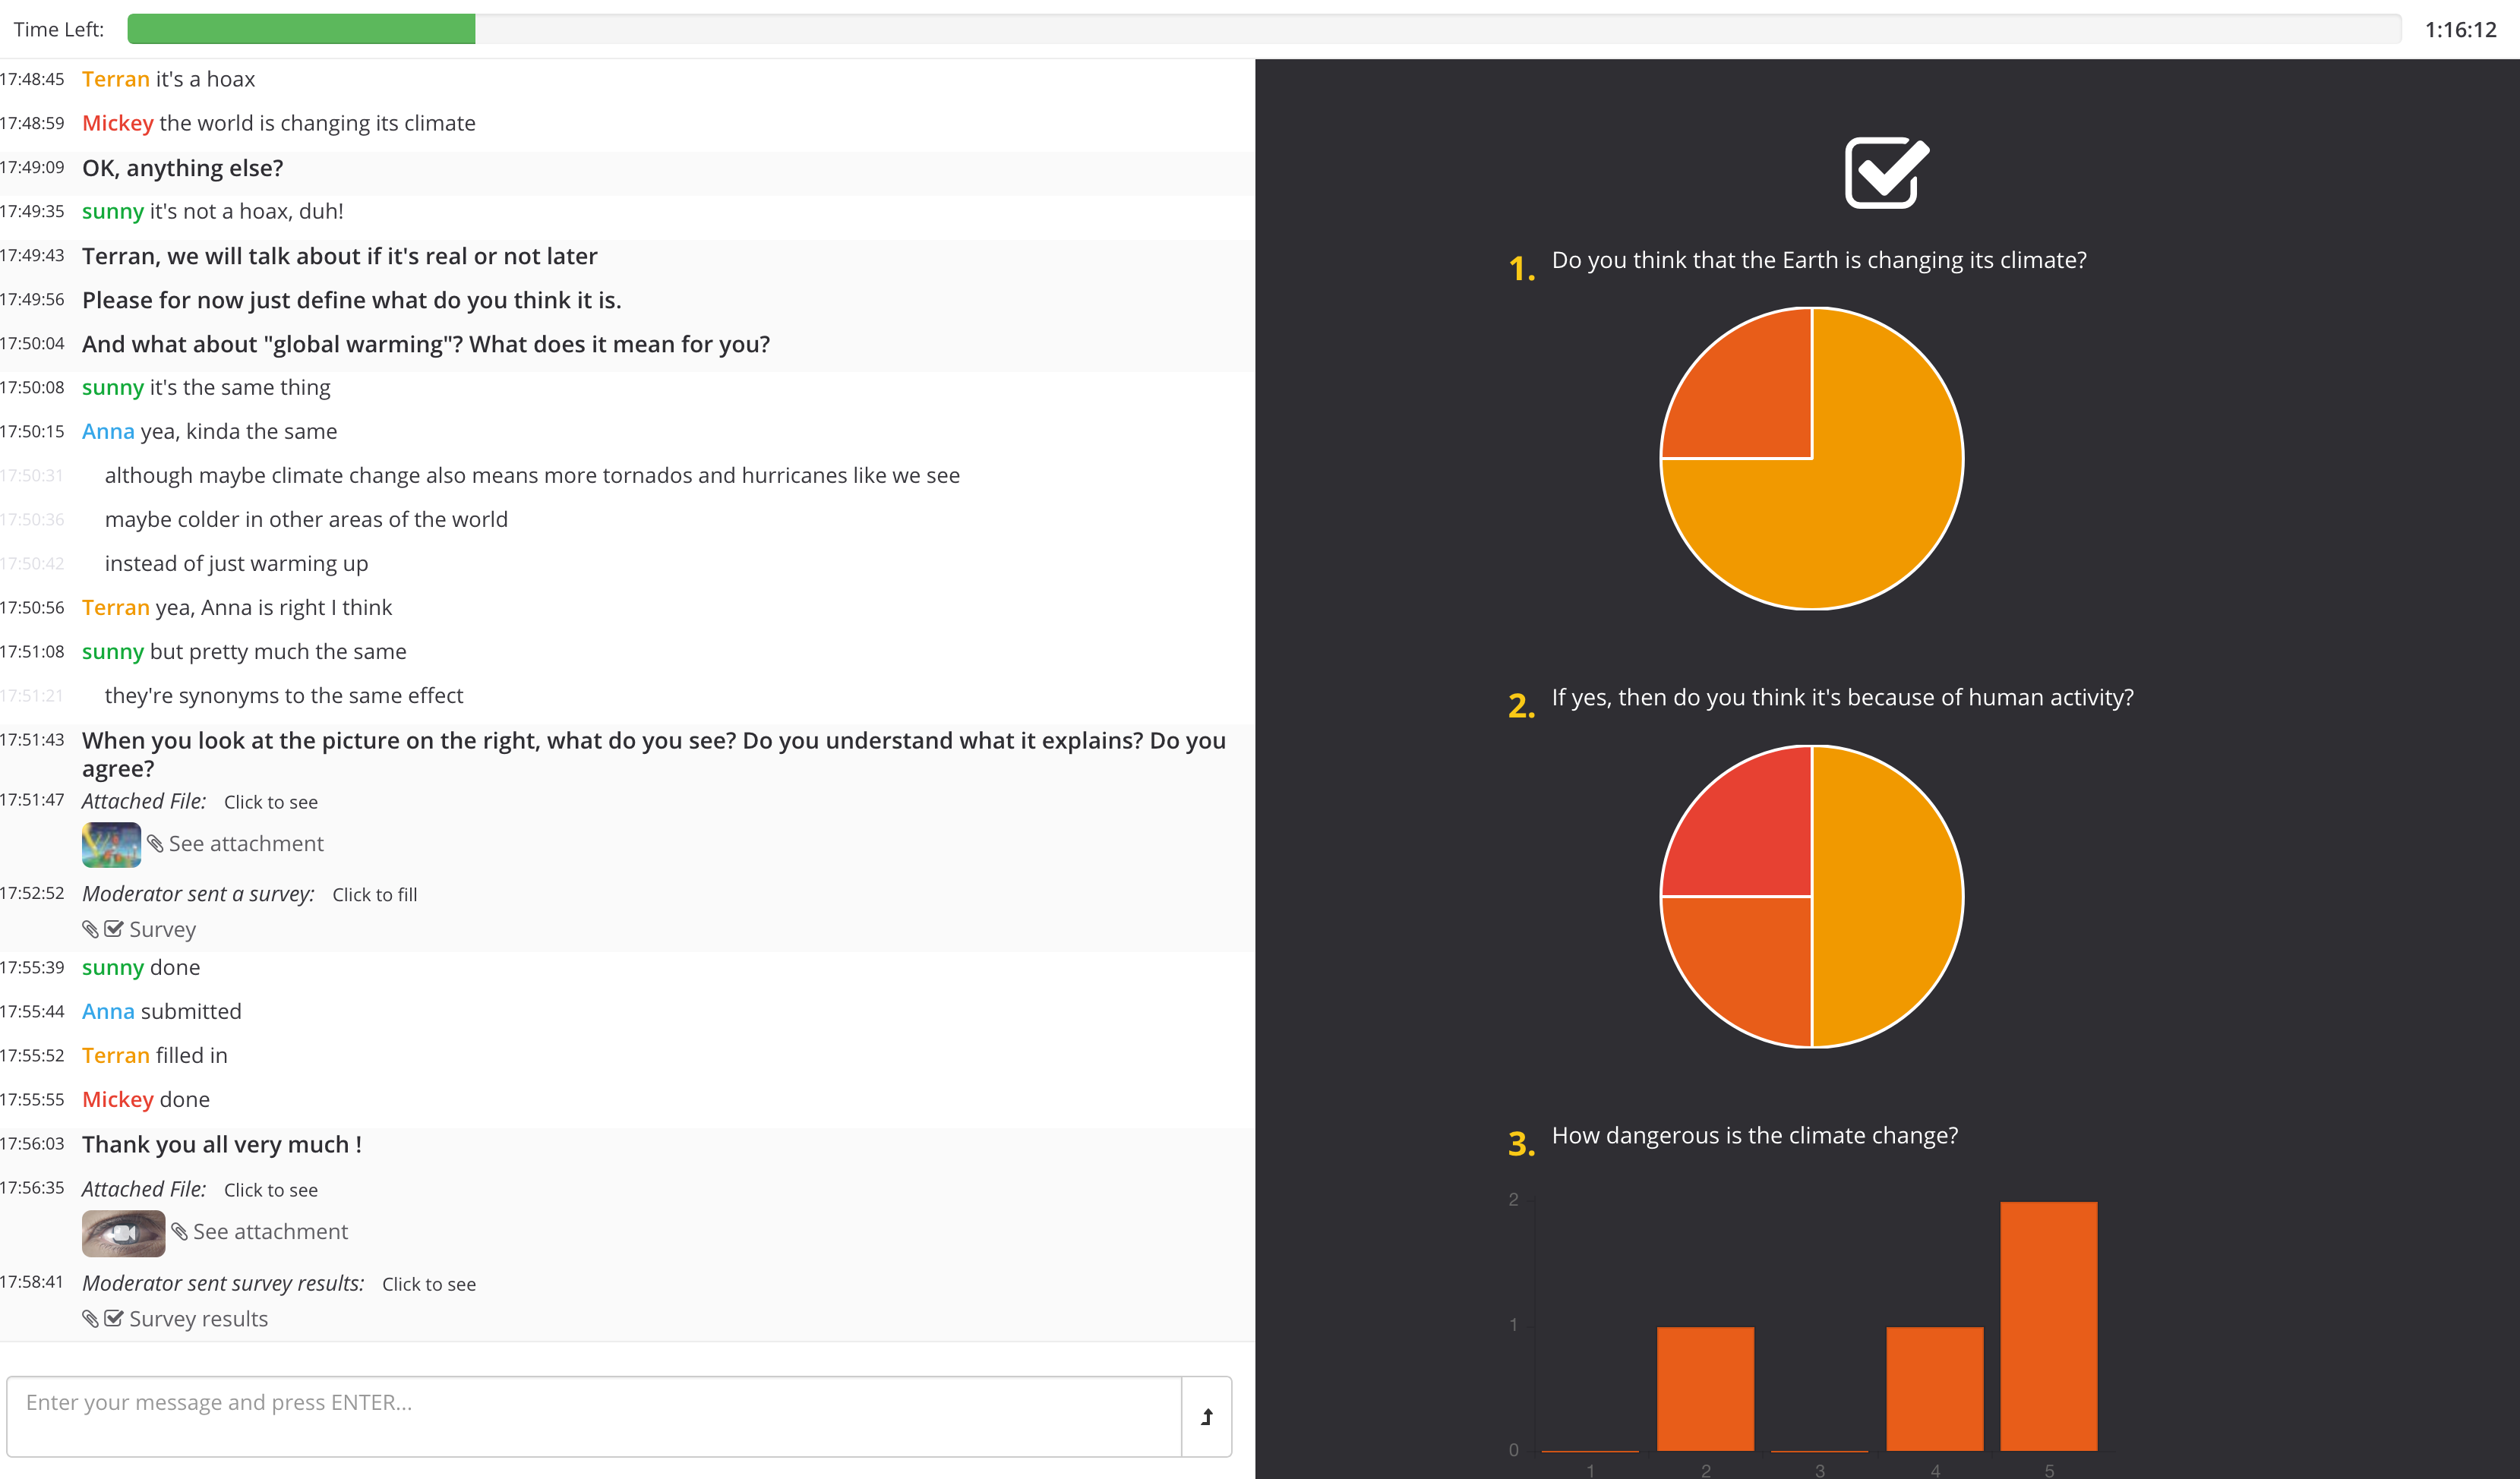Click the large survey checkmark icon
Screen dimensions: 2520x1479
tap(1887, 172)
